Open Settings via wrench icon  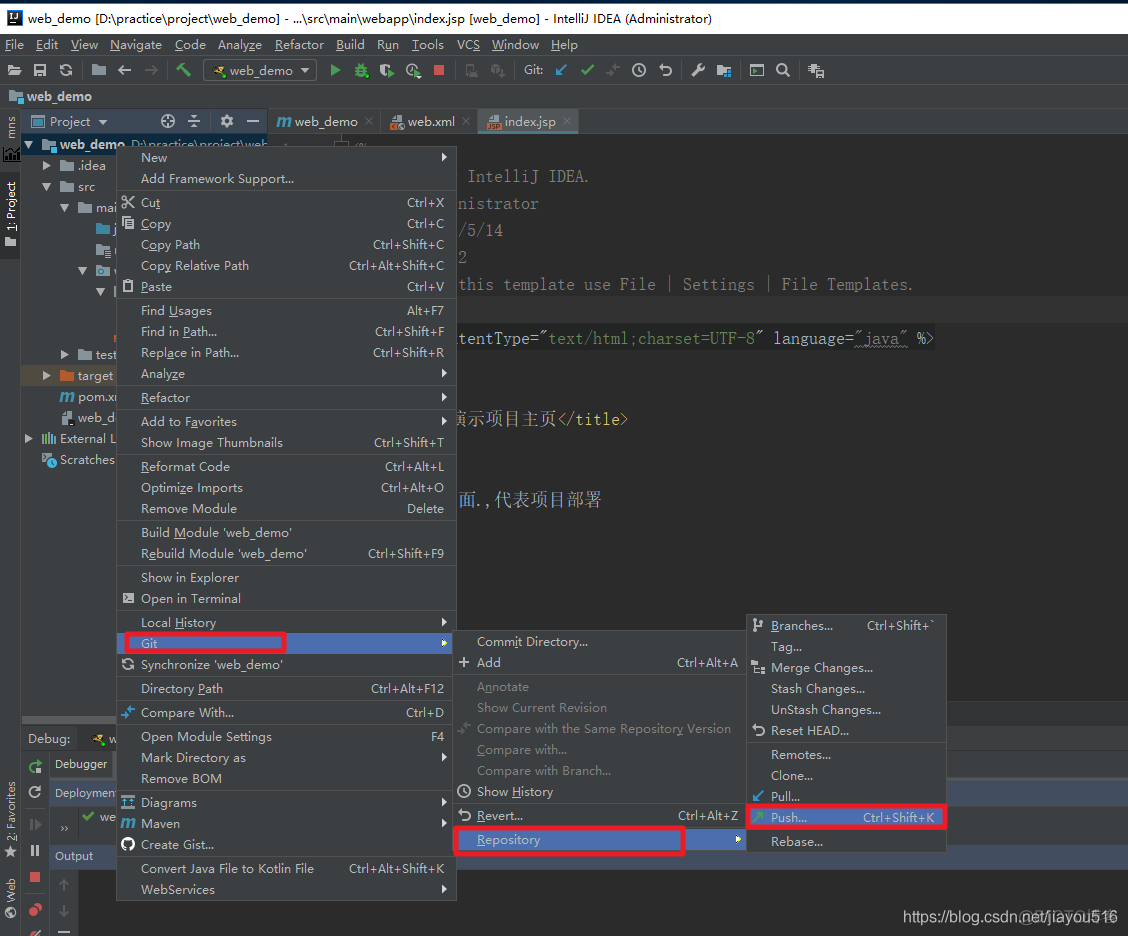pos(698,71)
